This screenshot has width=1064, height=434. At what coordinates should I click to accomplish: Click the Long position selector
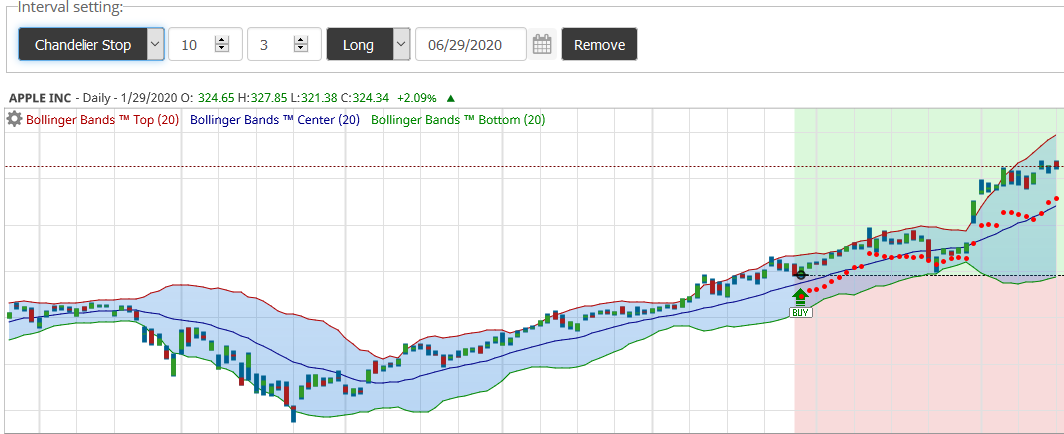coord(358,44)
